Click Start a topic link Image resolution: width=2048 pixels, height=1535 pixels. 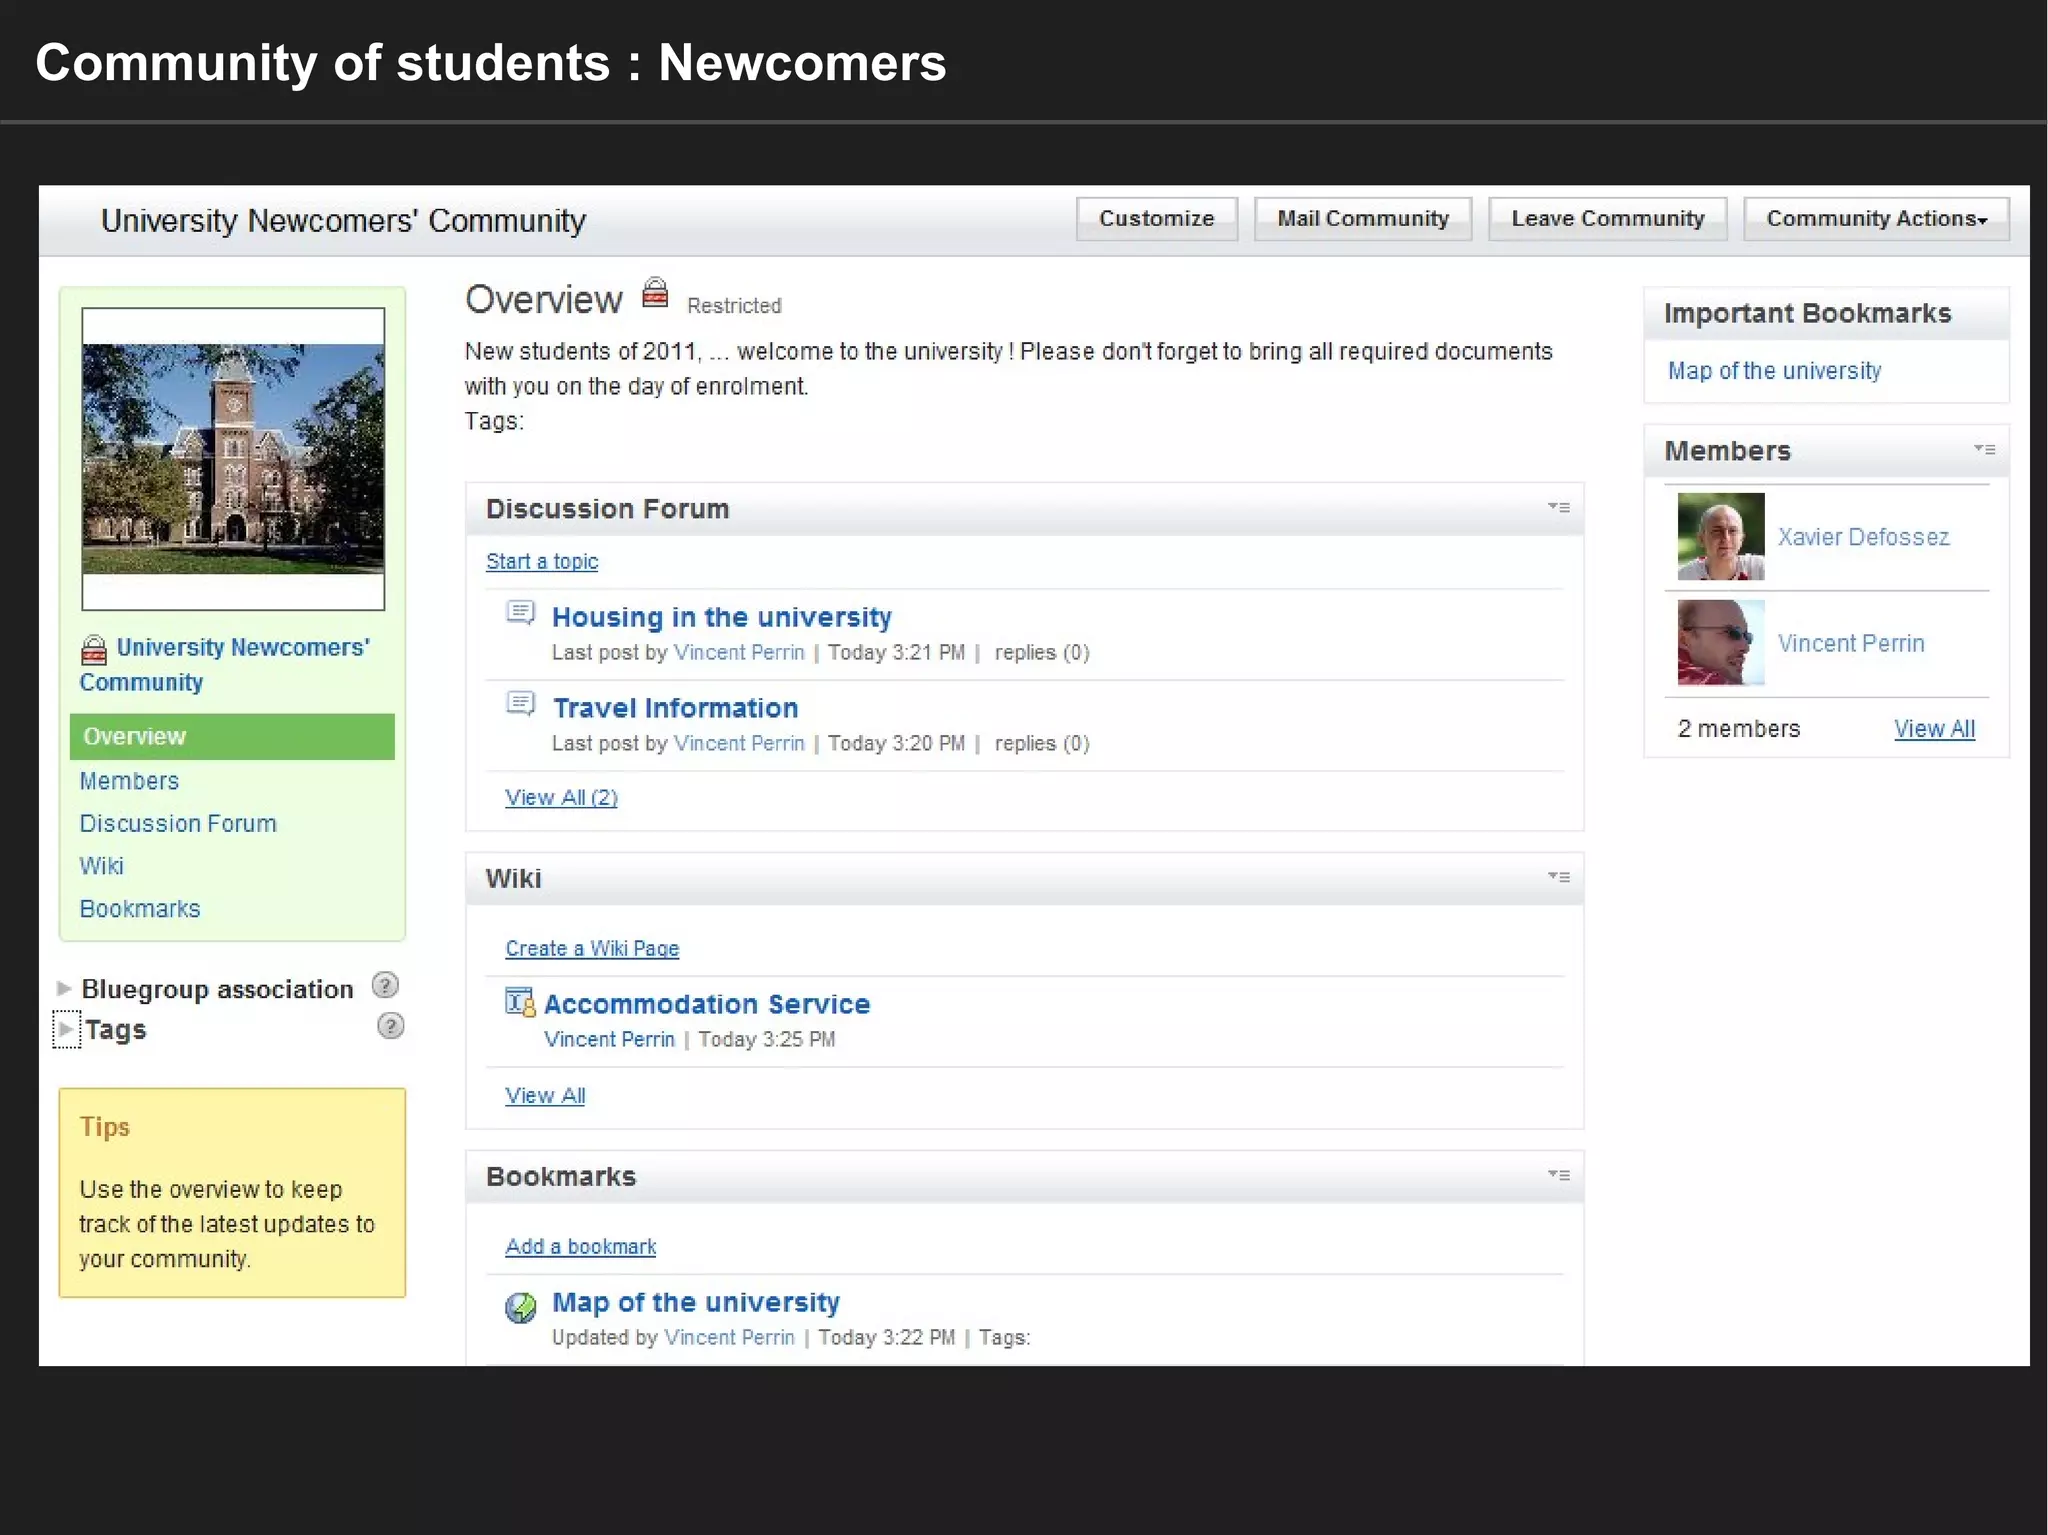(542, 562)
